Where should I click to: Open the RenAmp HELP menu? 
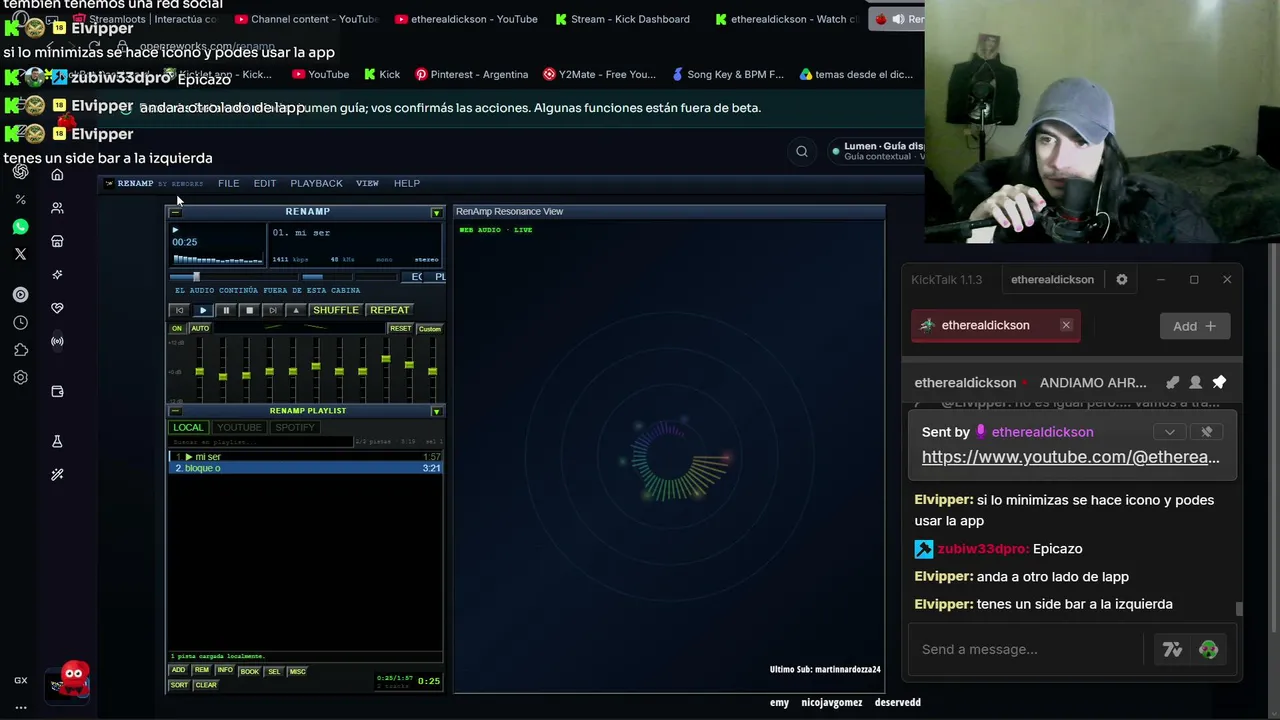[407, 183]
